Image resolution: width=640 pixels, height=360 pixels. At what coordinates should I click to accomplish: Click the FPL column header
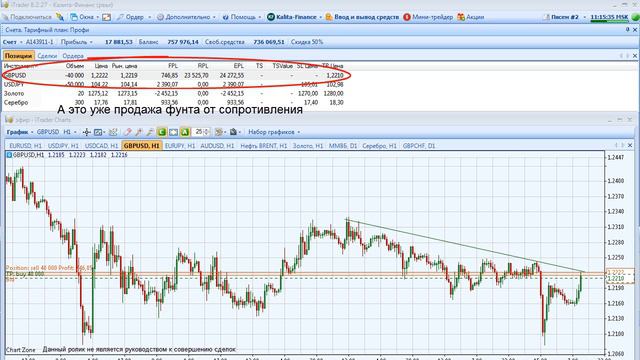(173, 66)
